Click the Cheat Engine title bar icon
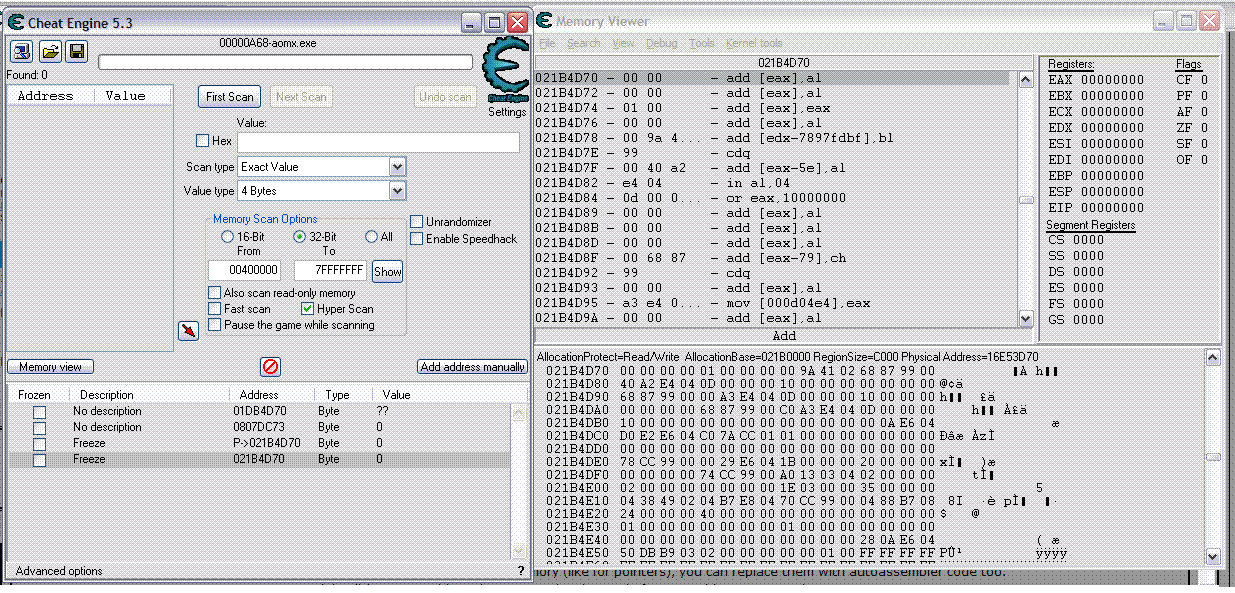 [16, 22]
